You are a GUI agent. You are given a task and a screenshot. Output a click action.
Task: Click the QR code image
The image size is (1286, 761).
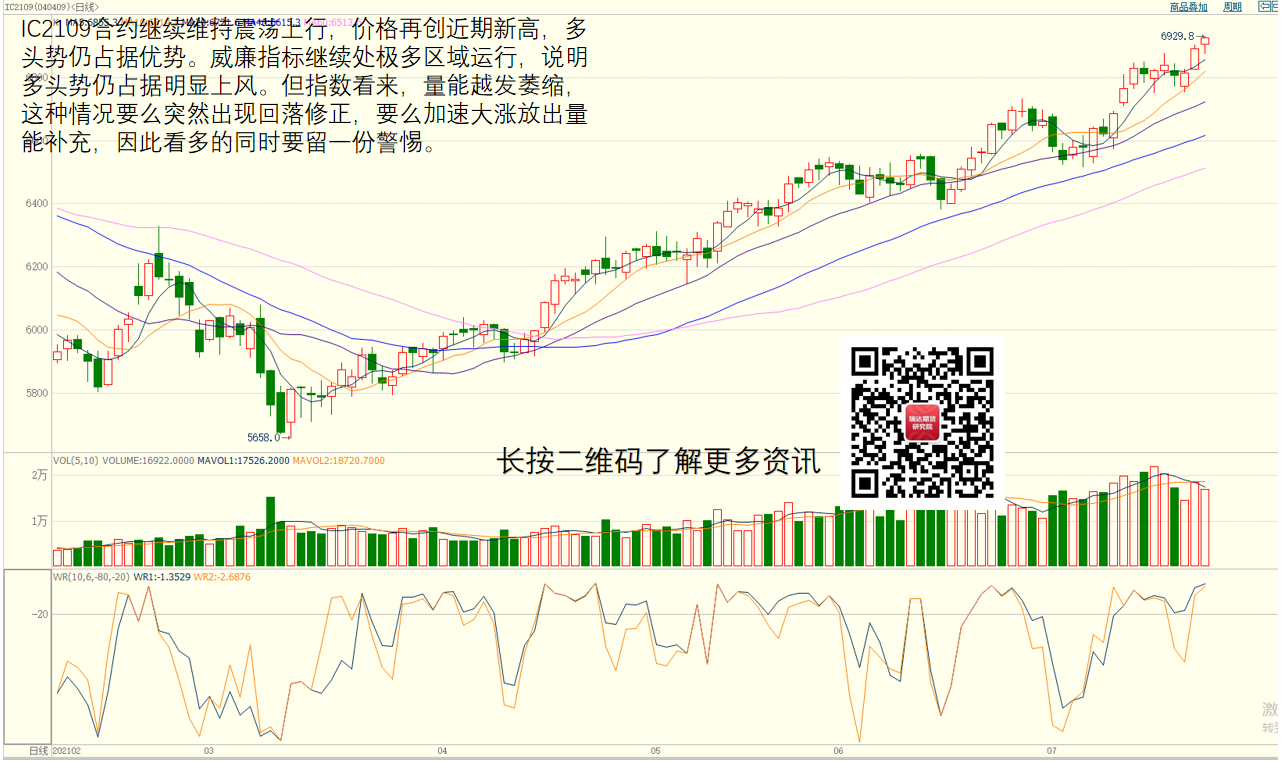point(921,423)
